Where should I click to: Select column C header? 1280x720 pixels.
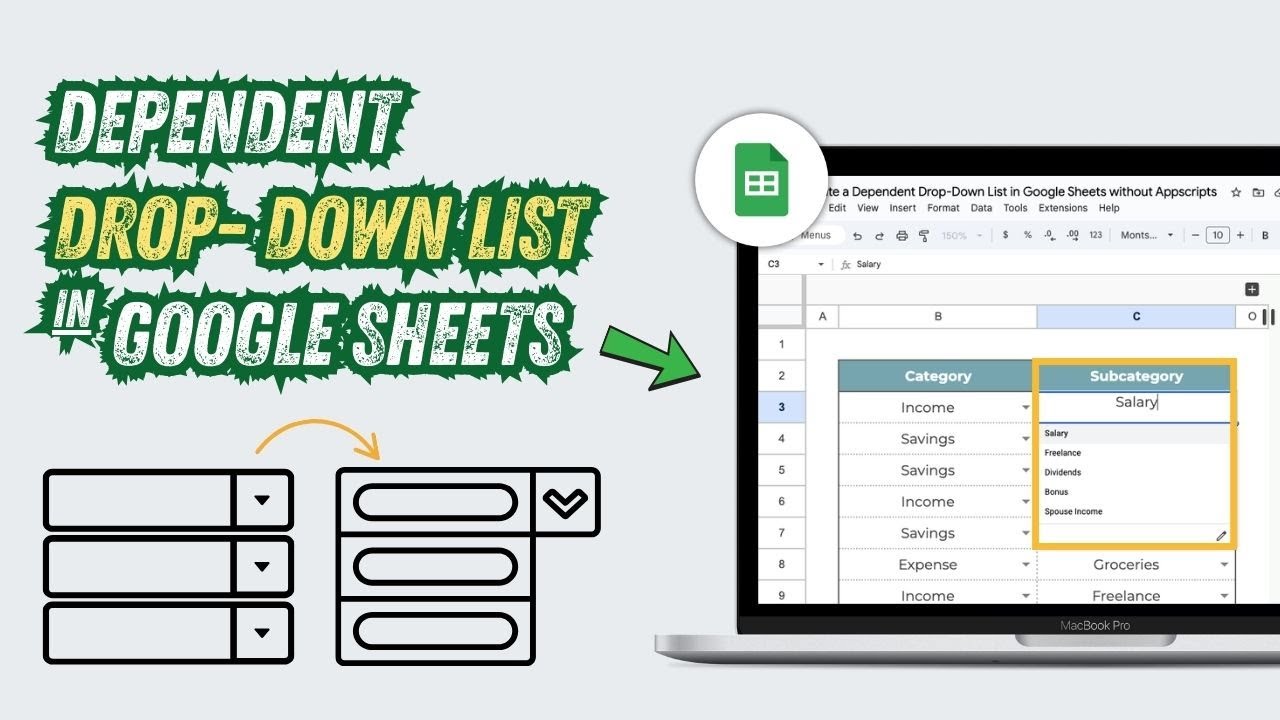1136,316
